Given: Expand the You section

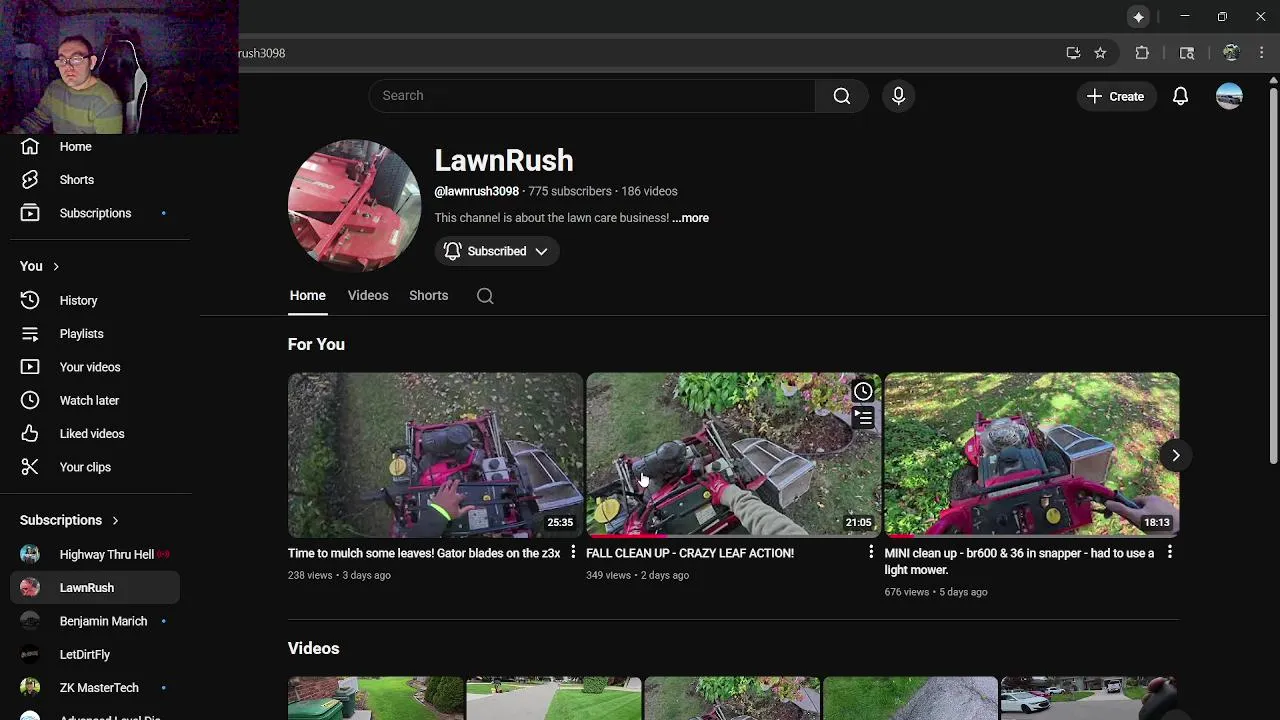Looking at the screenshot, I should (40, 266).
